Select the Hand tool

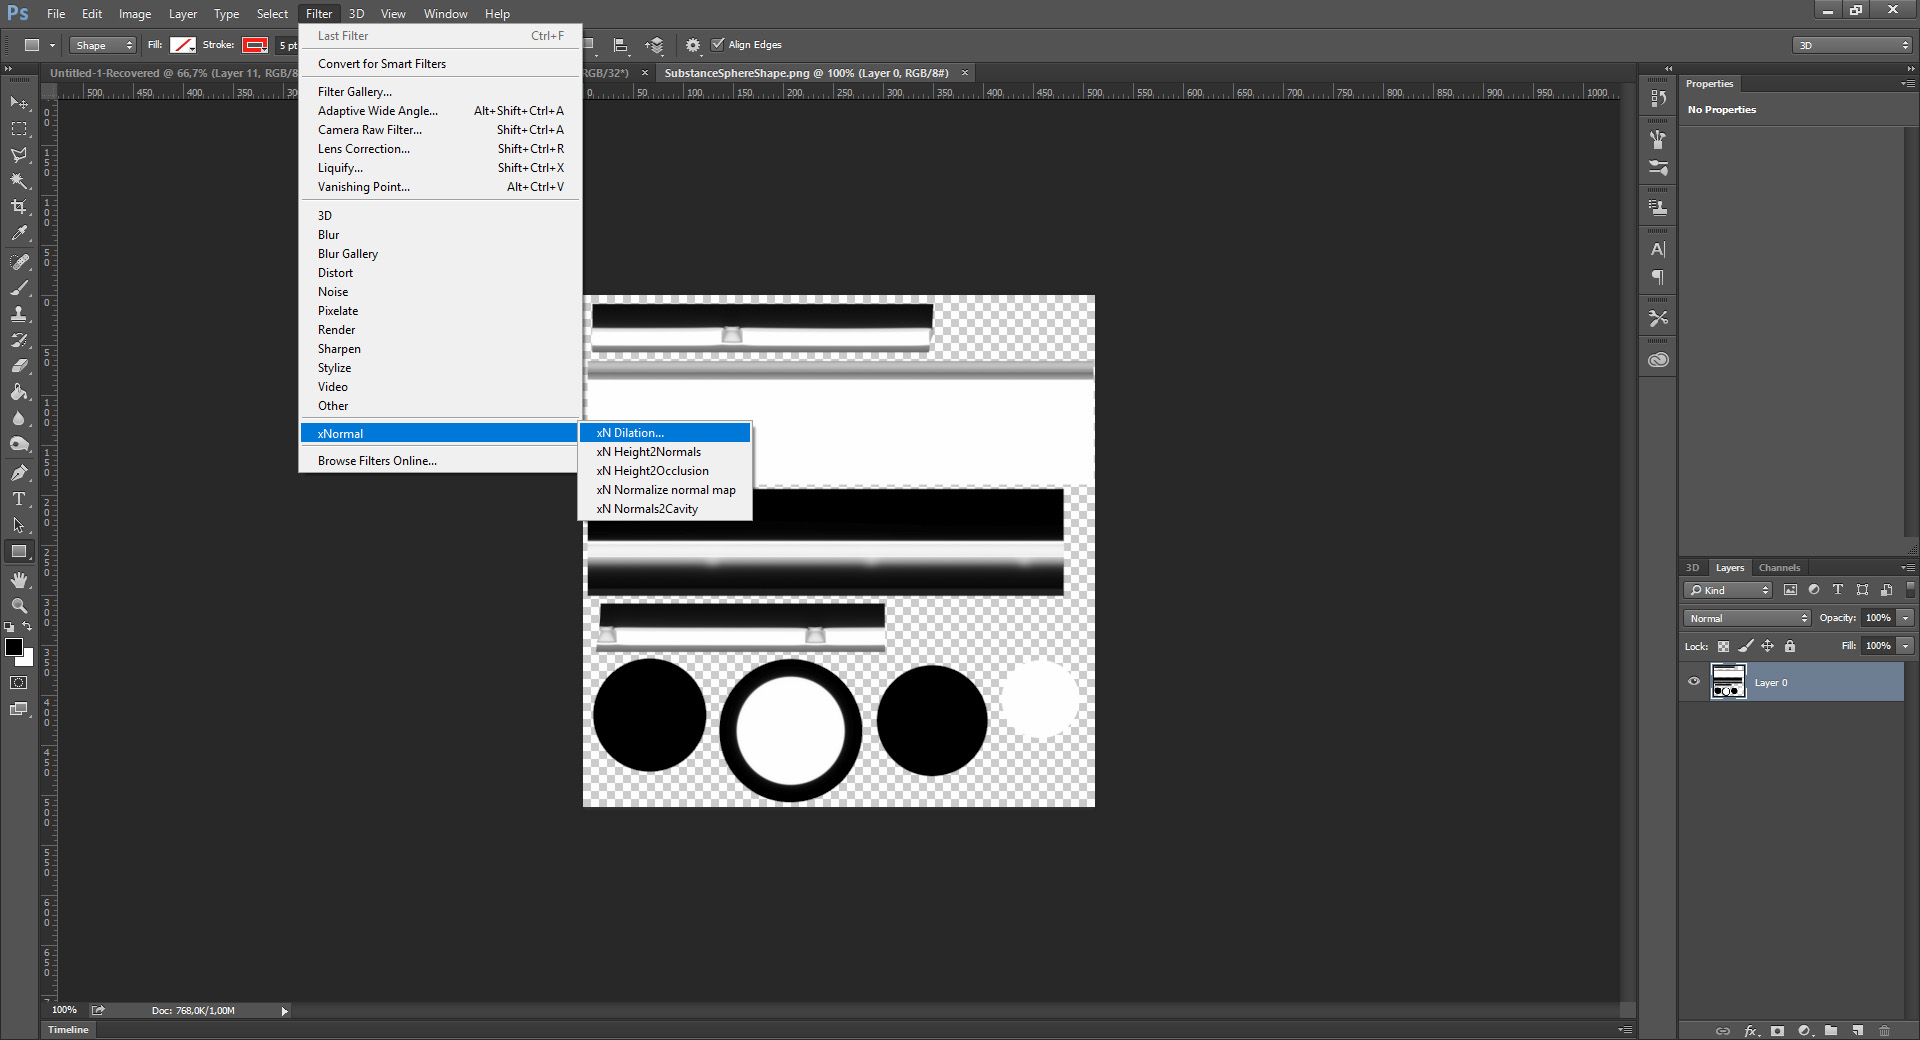click(19, 580)
